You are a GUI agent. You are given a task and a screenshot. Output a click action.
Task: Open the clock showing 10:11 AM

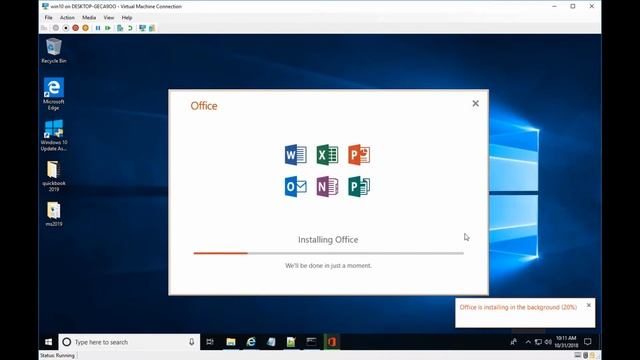566,342
